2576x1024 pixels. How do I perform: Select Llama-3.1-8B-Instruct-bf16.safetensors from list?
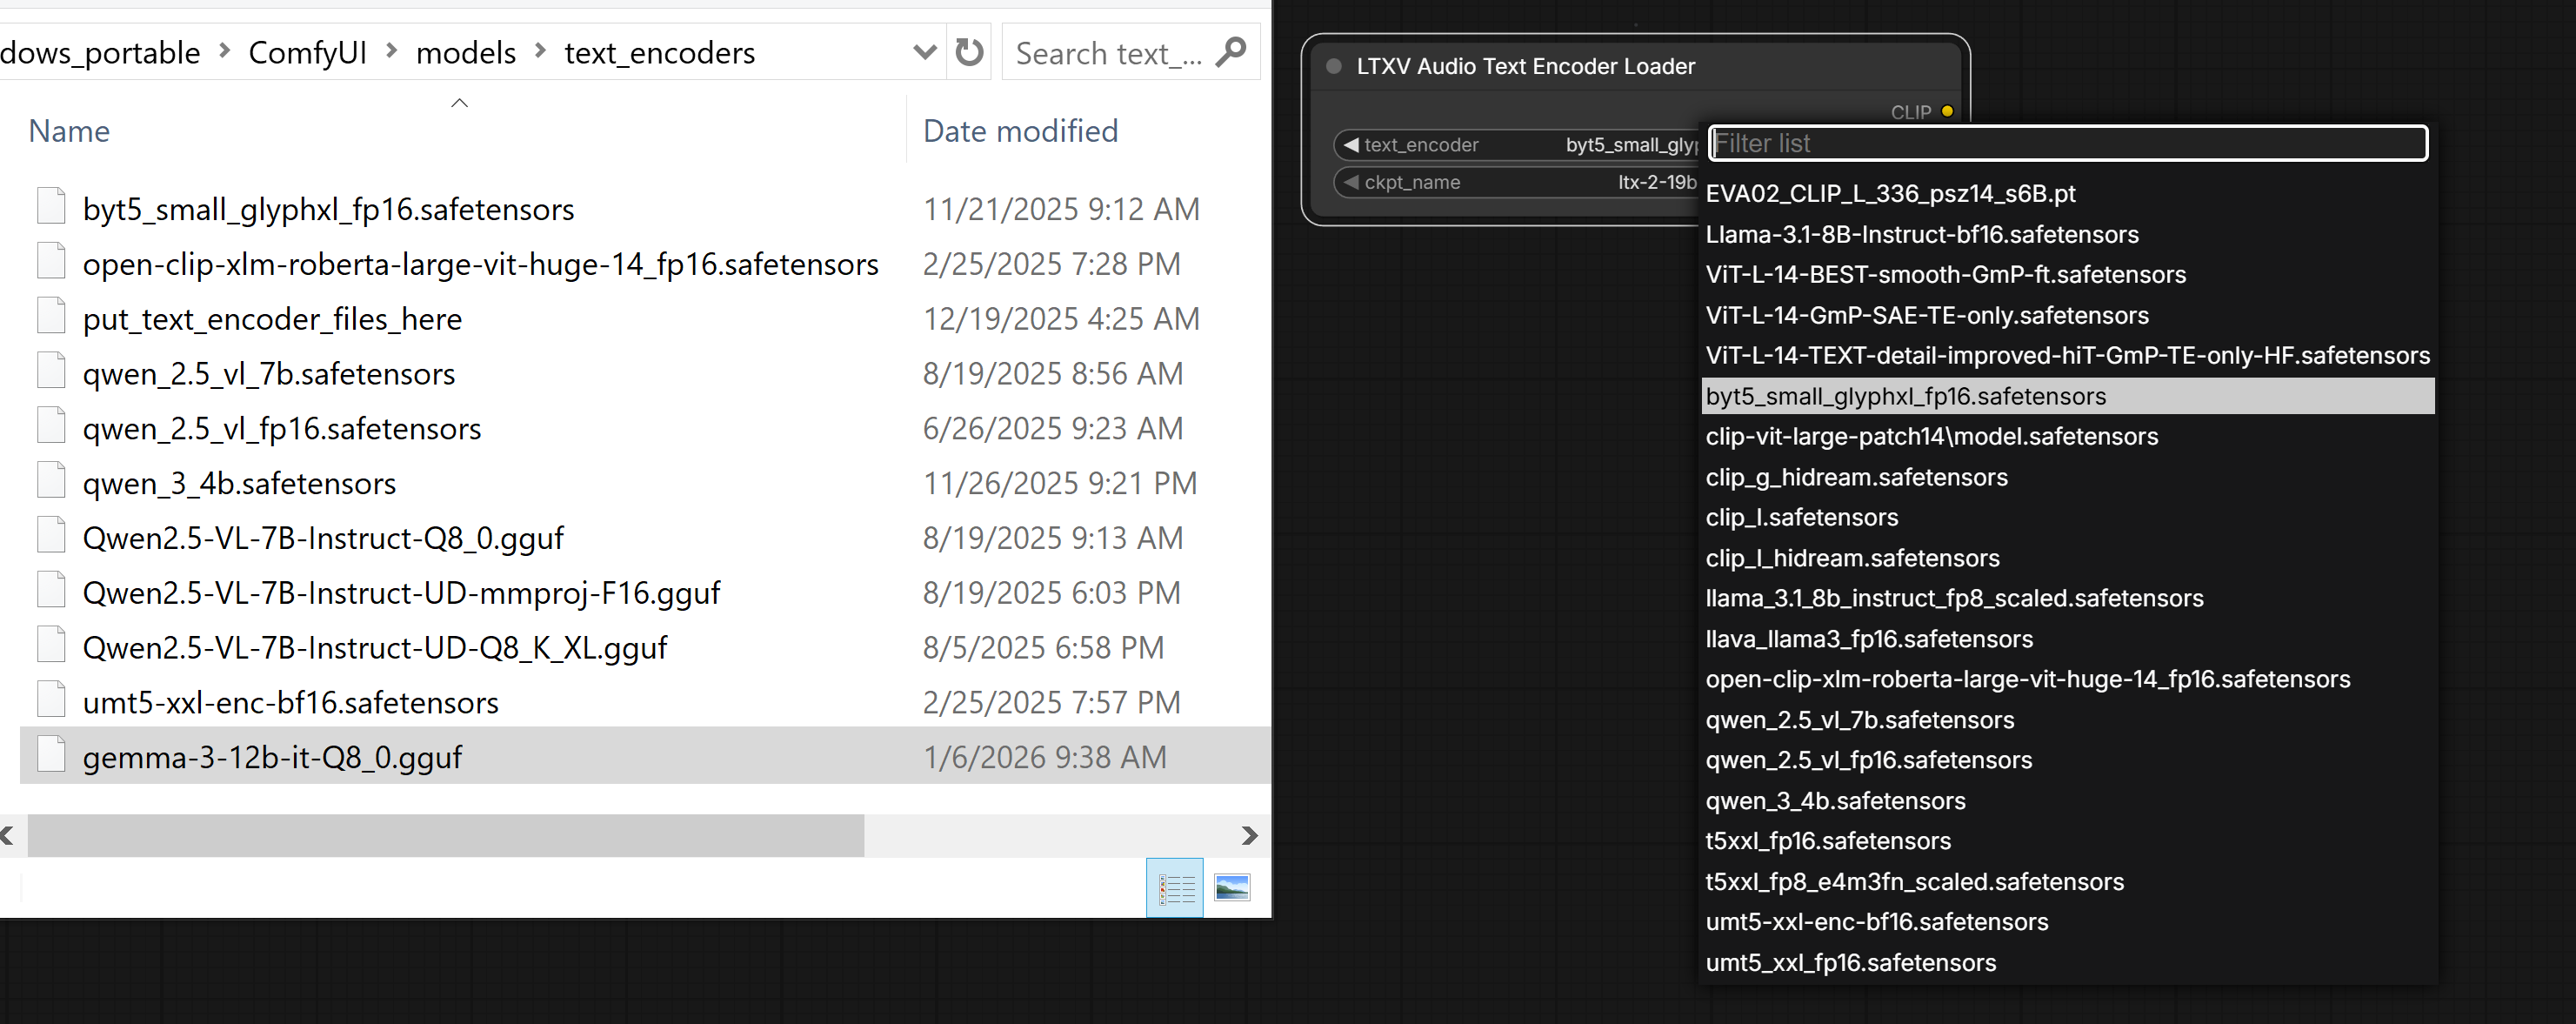click(x=1921, y=234)
